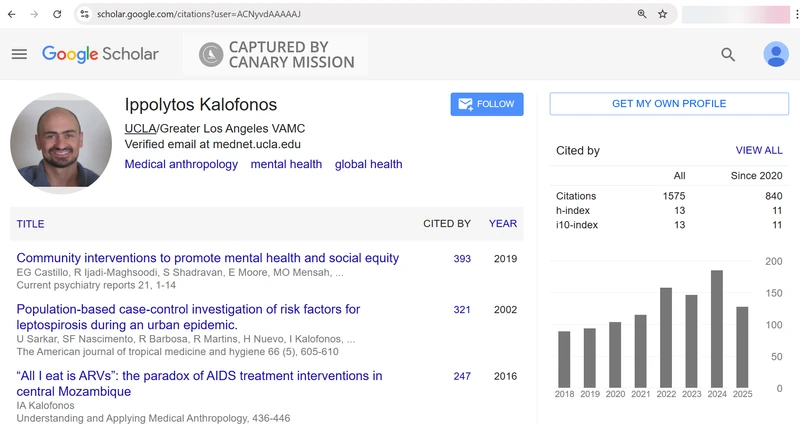
Task: Click the 'Cited by' panel heading
Action: tap(578, 151)
